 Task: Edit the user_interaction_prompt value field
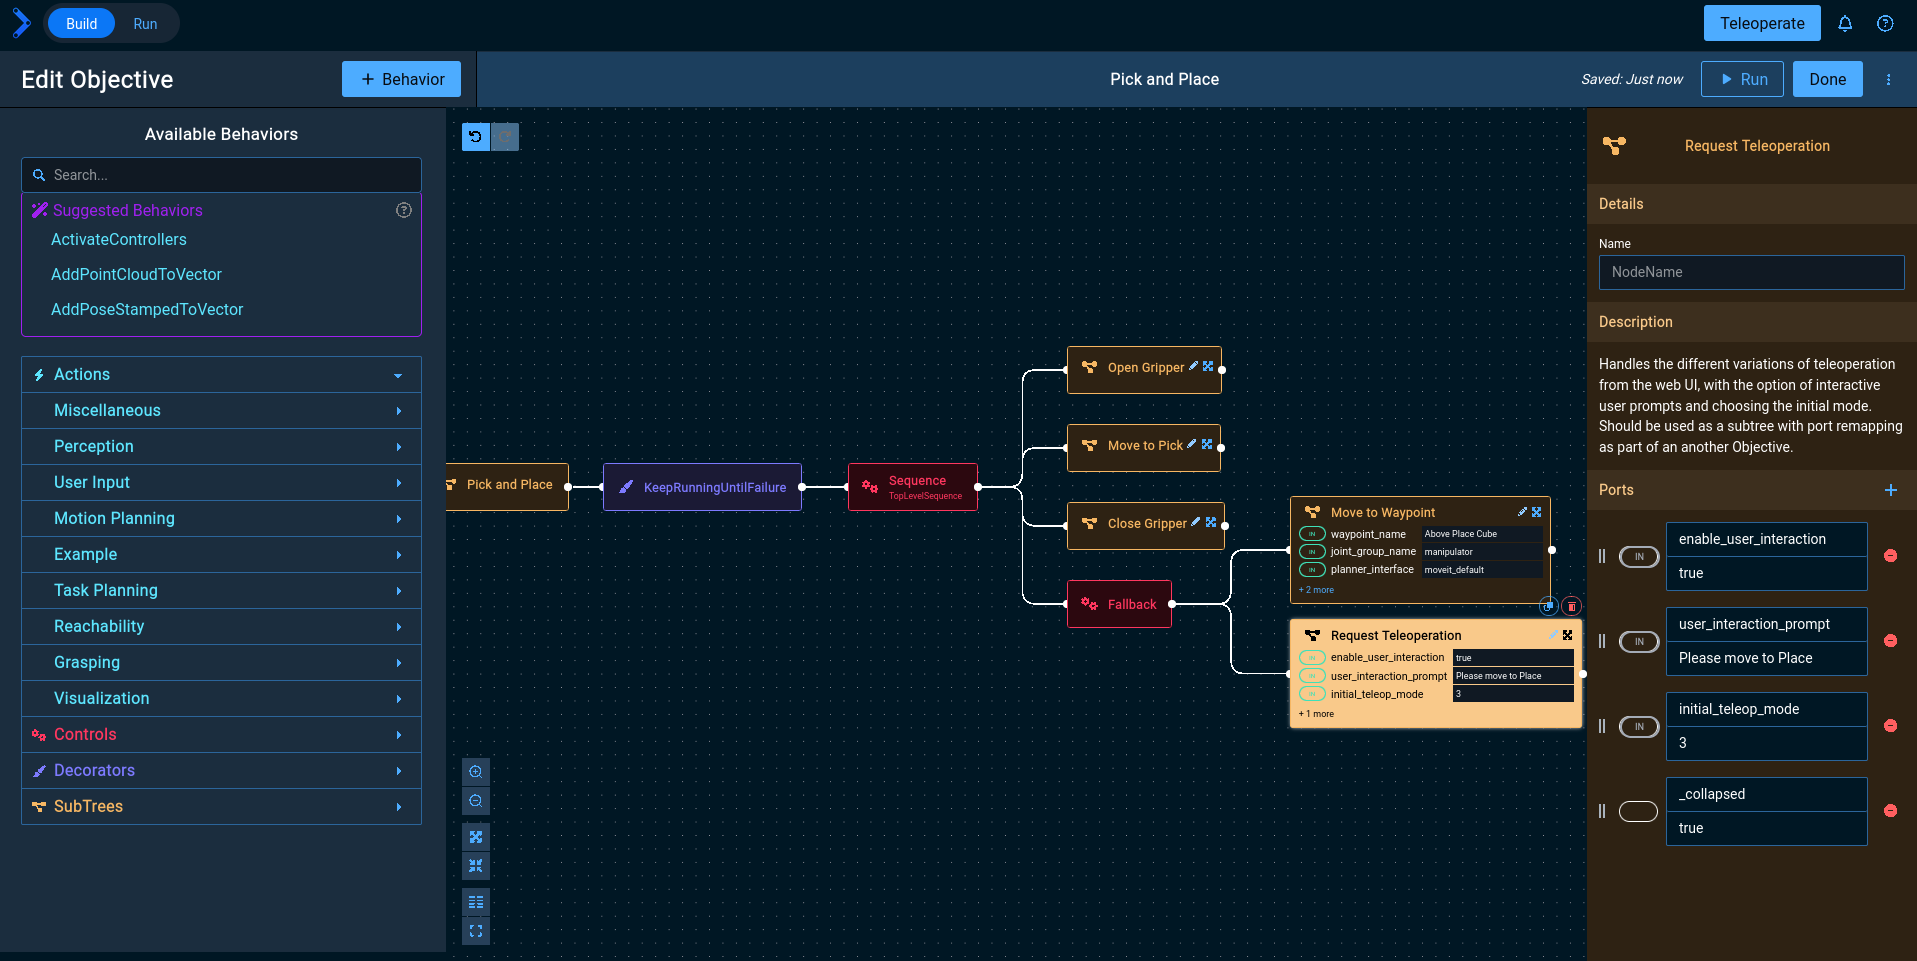tap(1766, 658)
